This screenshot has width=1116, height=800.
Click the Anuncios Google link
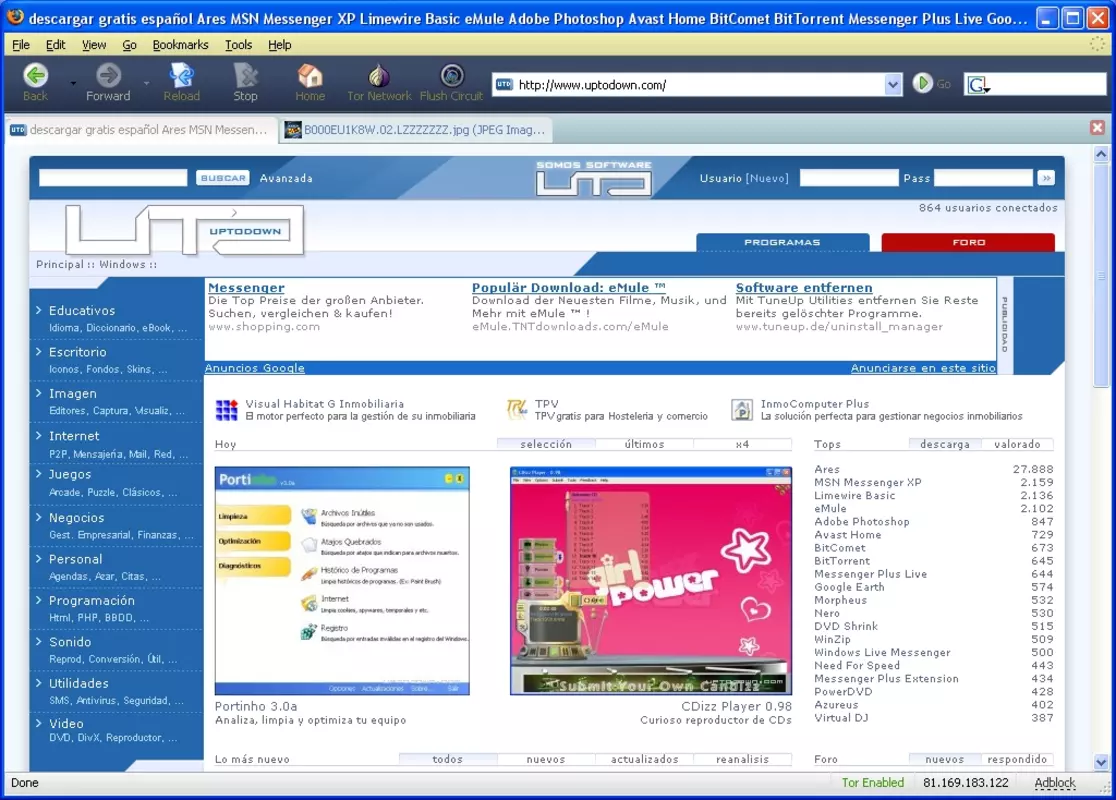point(255,368)
